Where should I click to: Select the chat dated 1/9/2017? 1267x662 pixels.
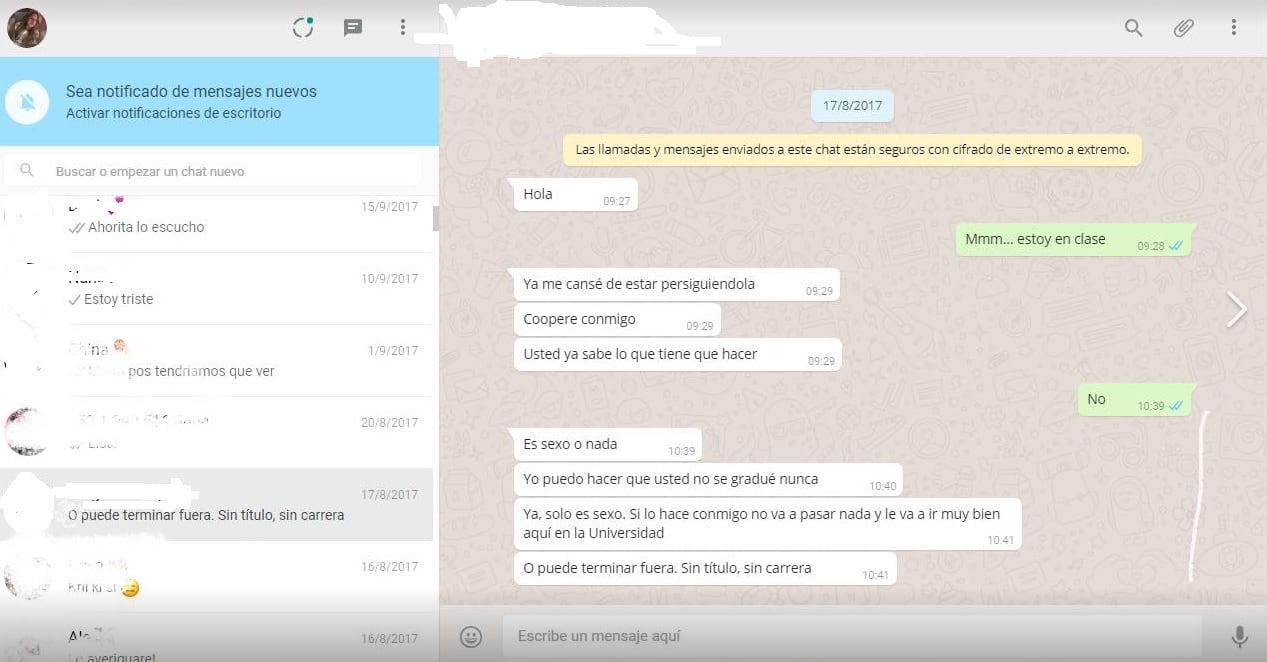tap(220, 361)
